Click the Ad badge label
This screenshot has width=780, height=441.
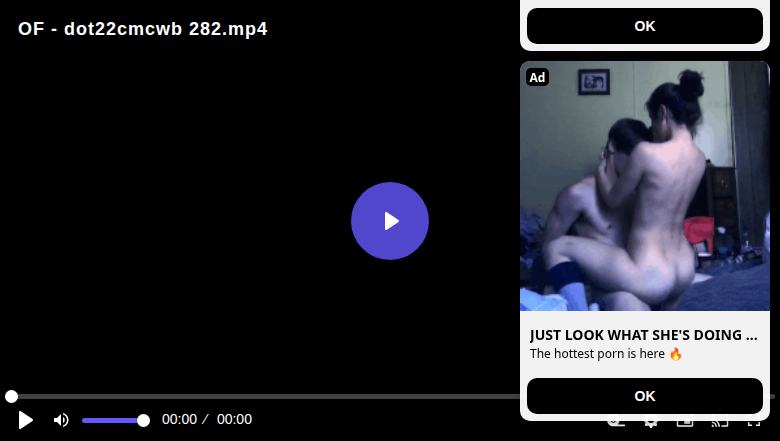coord(537,77)
